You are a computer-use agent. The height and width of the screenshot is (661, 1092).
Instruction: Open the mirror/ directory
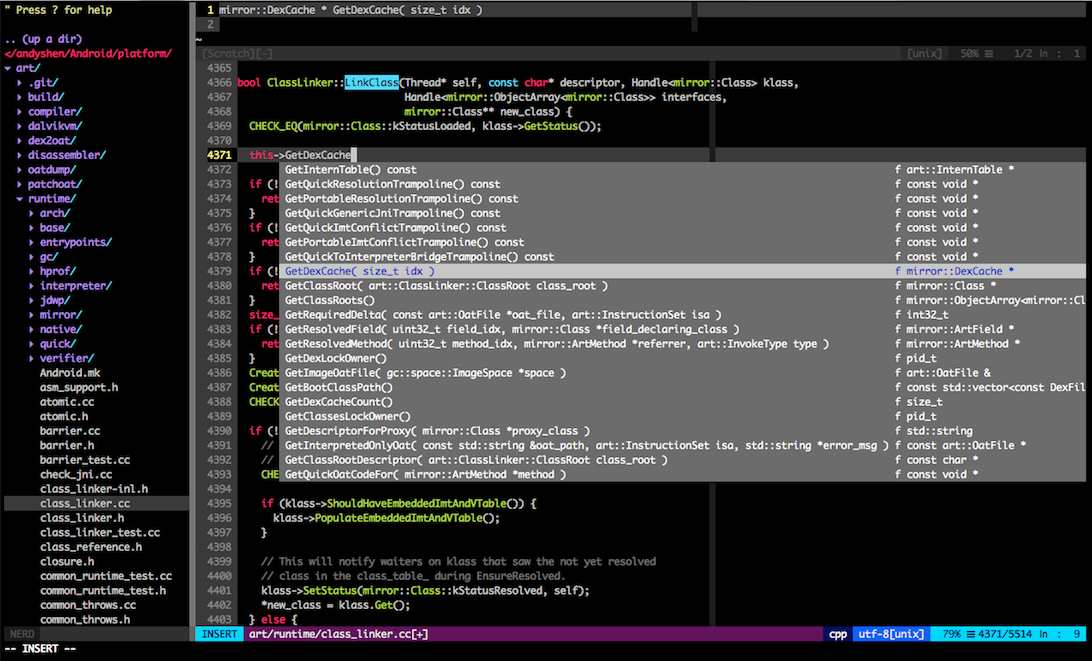pos(61,315)
